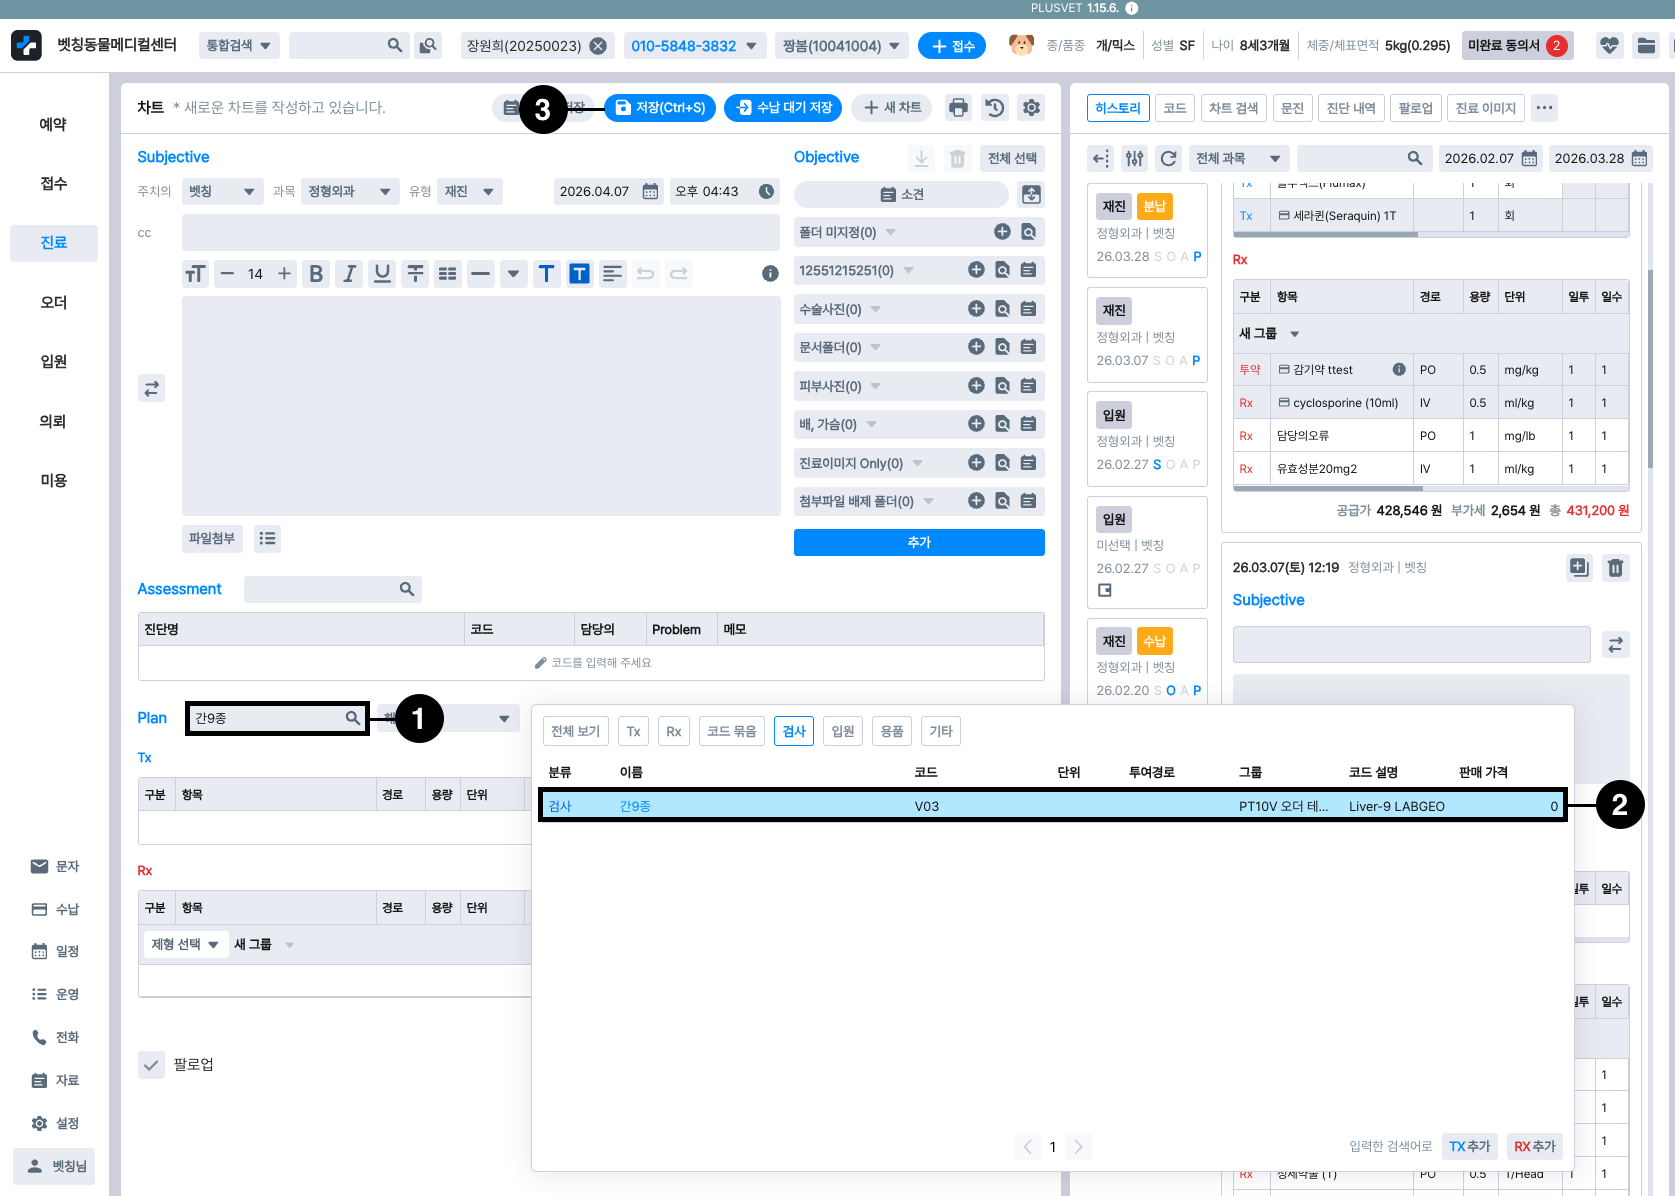Viewport: 1675px width, 1196px height.
Task: Create a new chart with 새 차트
Action: (892, 108)
